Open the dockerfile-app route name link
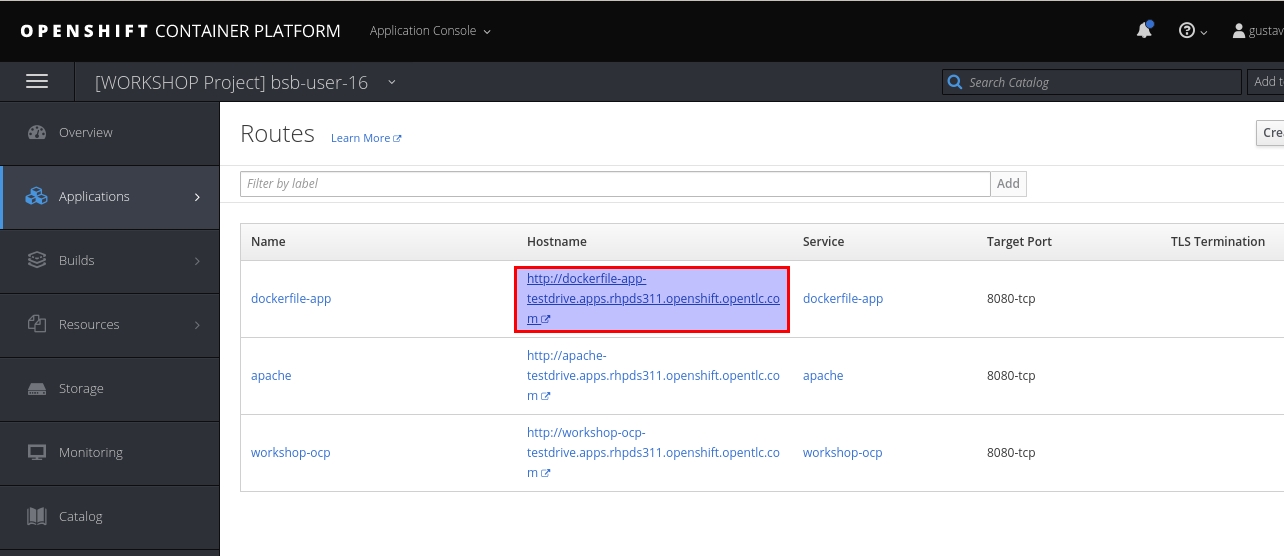 [x=291, y=299]
